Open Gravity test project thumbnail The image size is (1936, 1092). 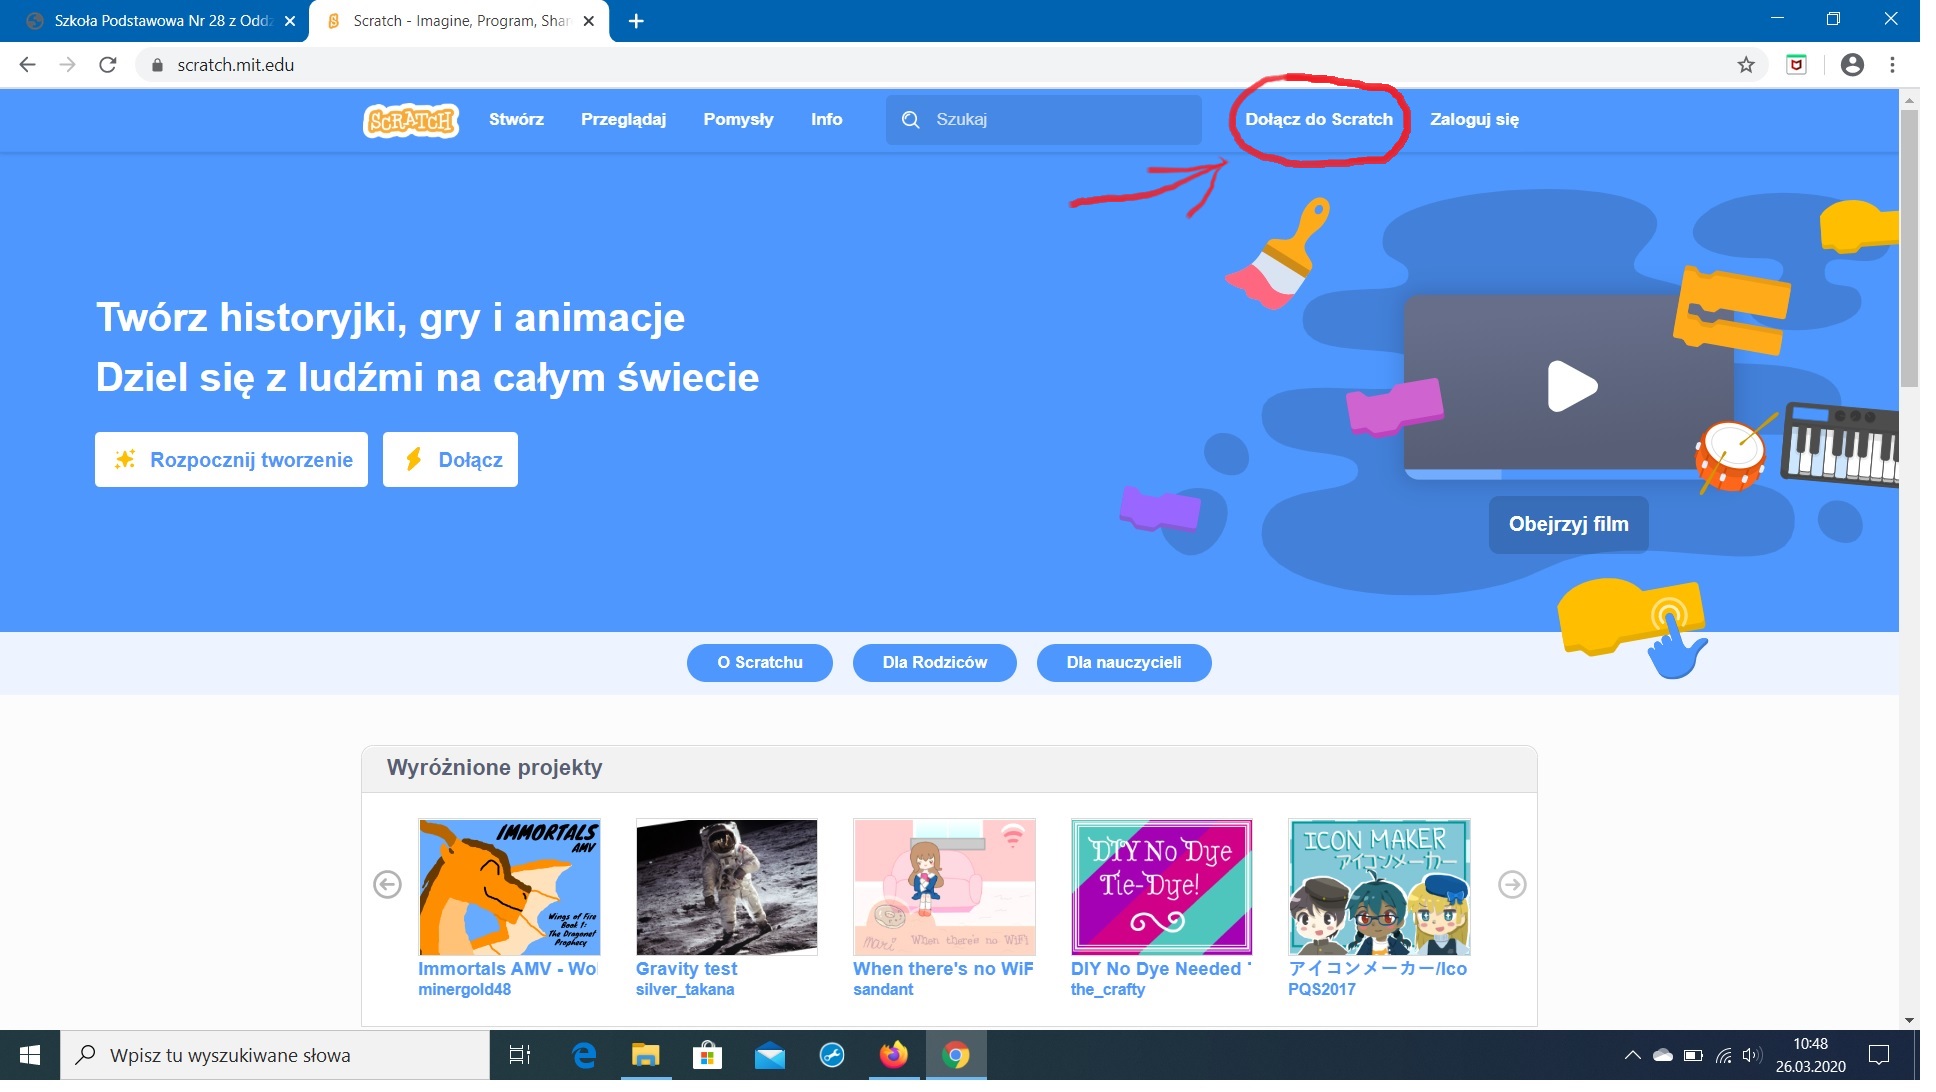point(726,887)
